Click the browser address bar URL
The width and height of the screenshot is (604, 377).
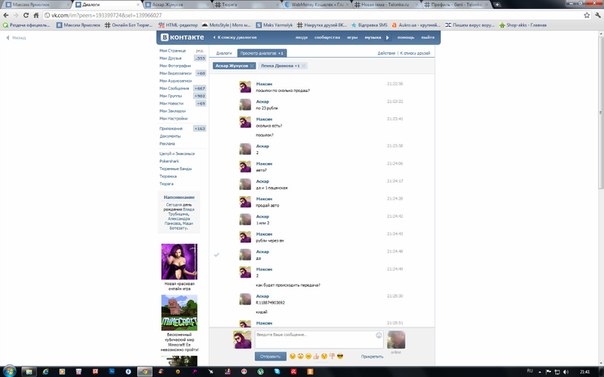(107, 15)
